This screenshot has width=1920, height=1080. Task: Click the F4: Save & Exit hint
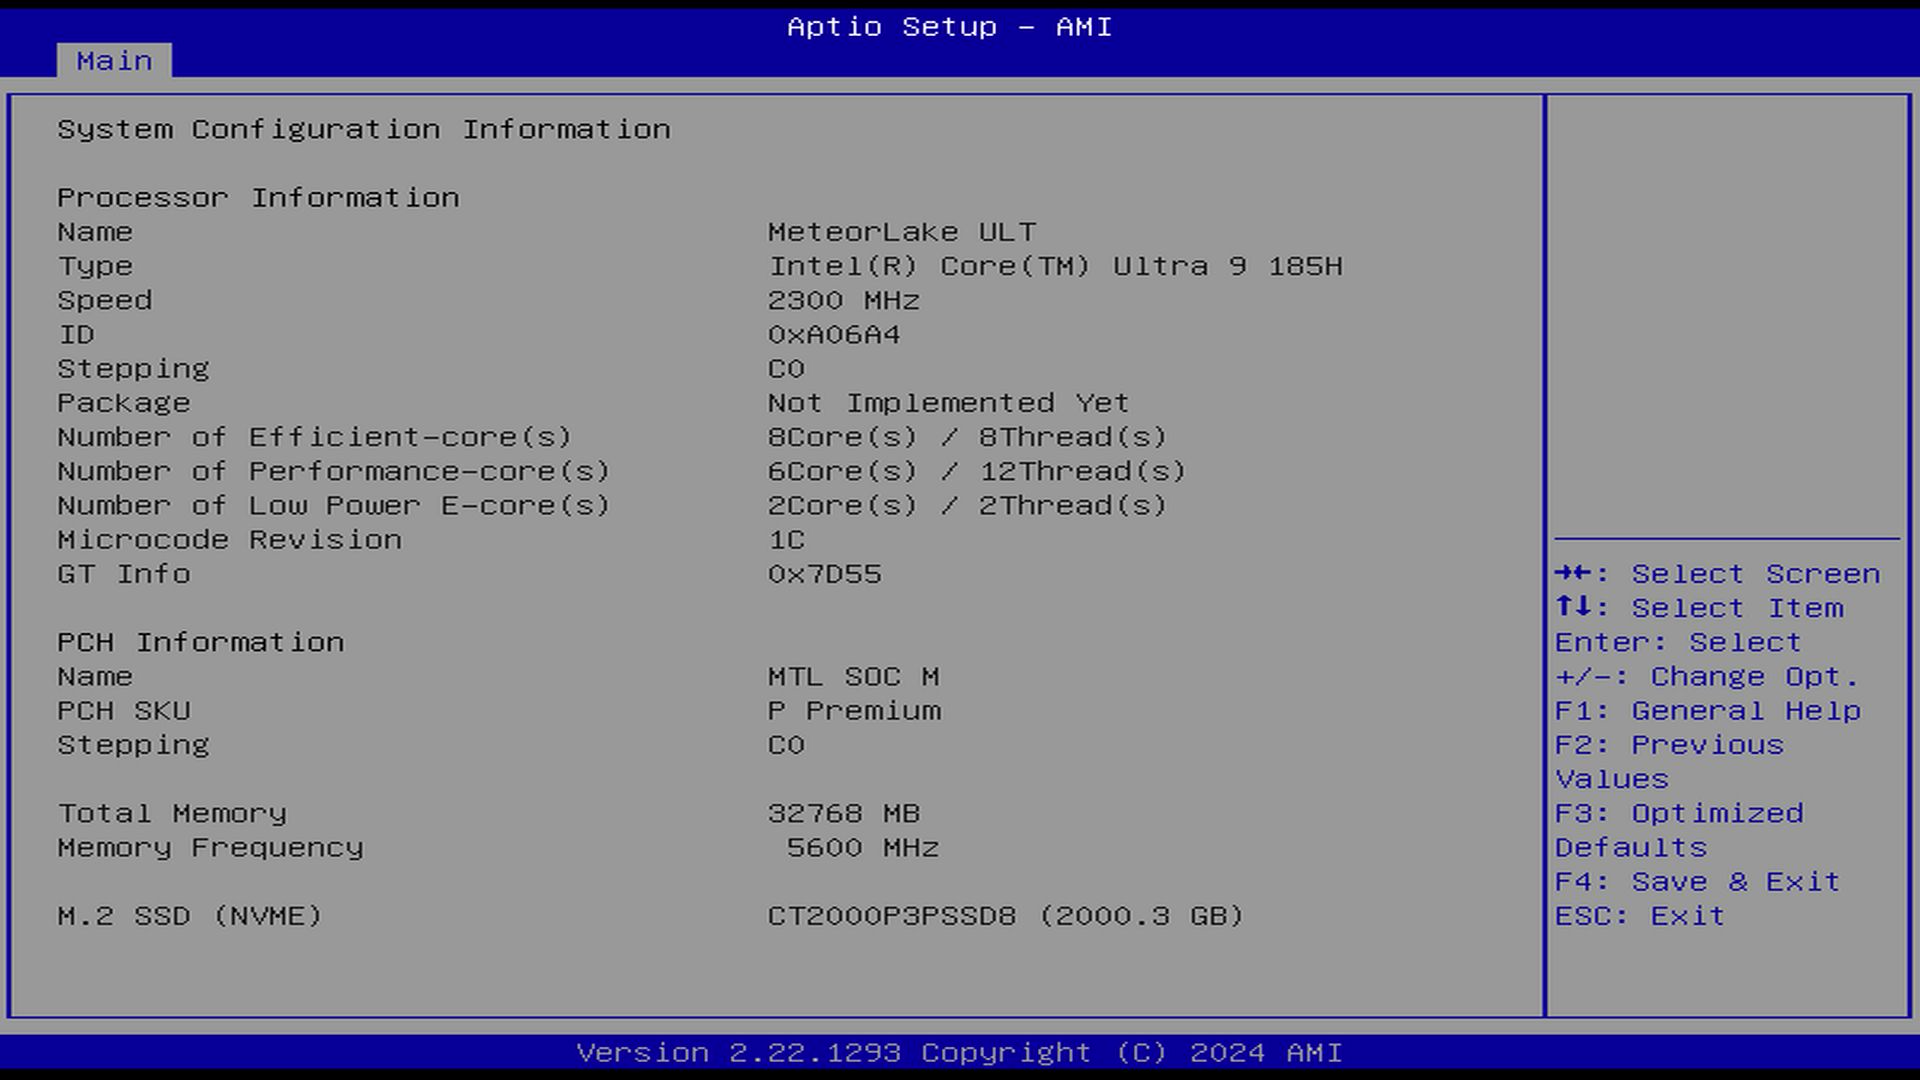click(1698, 882)
